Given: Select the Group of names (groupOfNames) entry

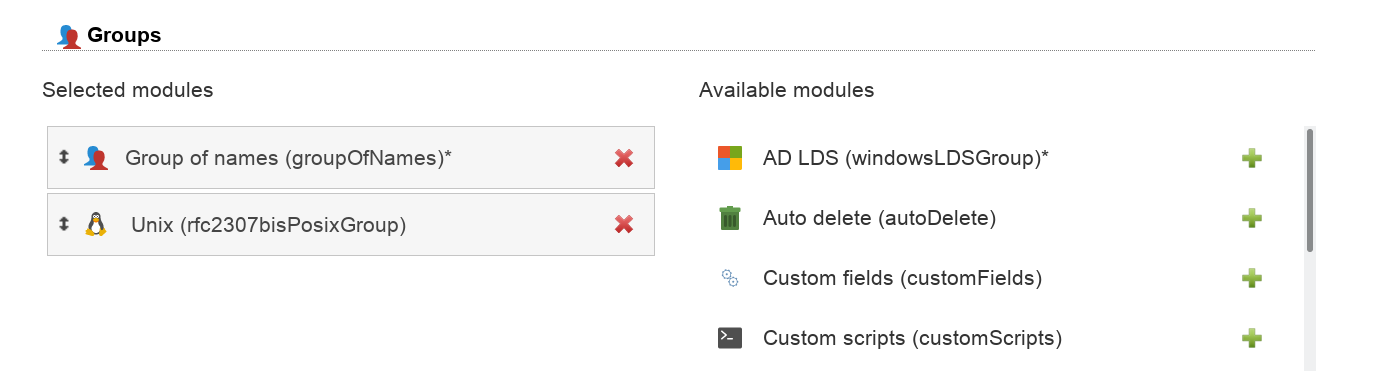Looking at the screenshot, I should tap(351, 157).
